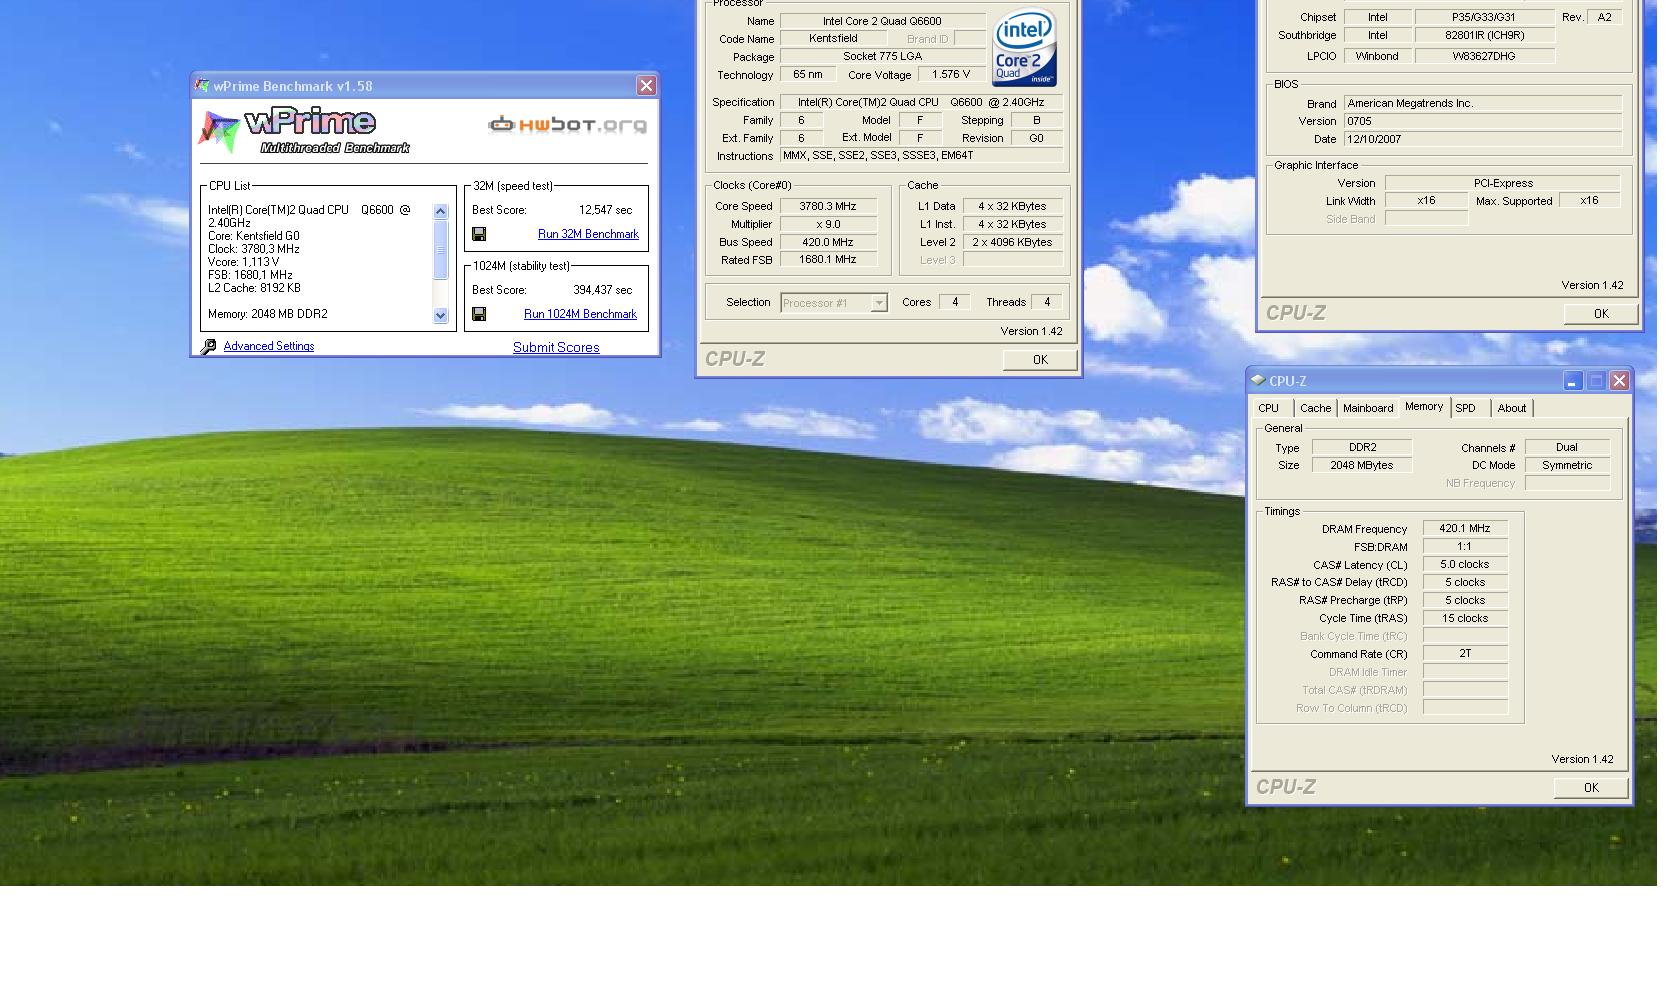1680x998 pixels.
Task: Click save icon for 32M score
Action: [479, 234]
